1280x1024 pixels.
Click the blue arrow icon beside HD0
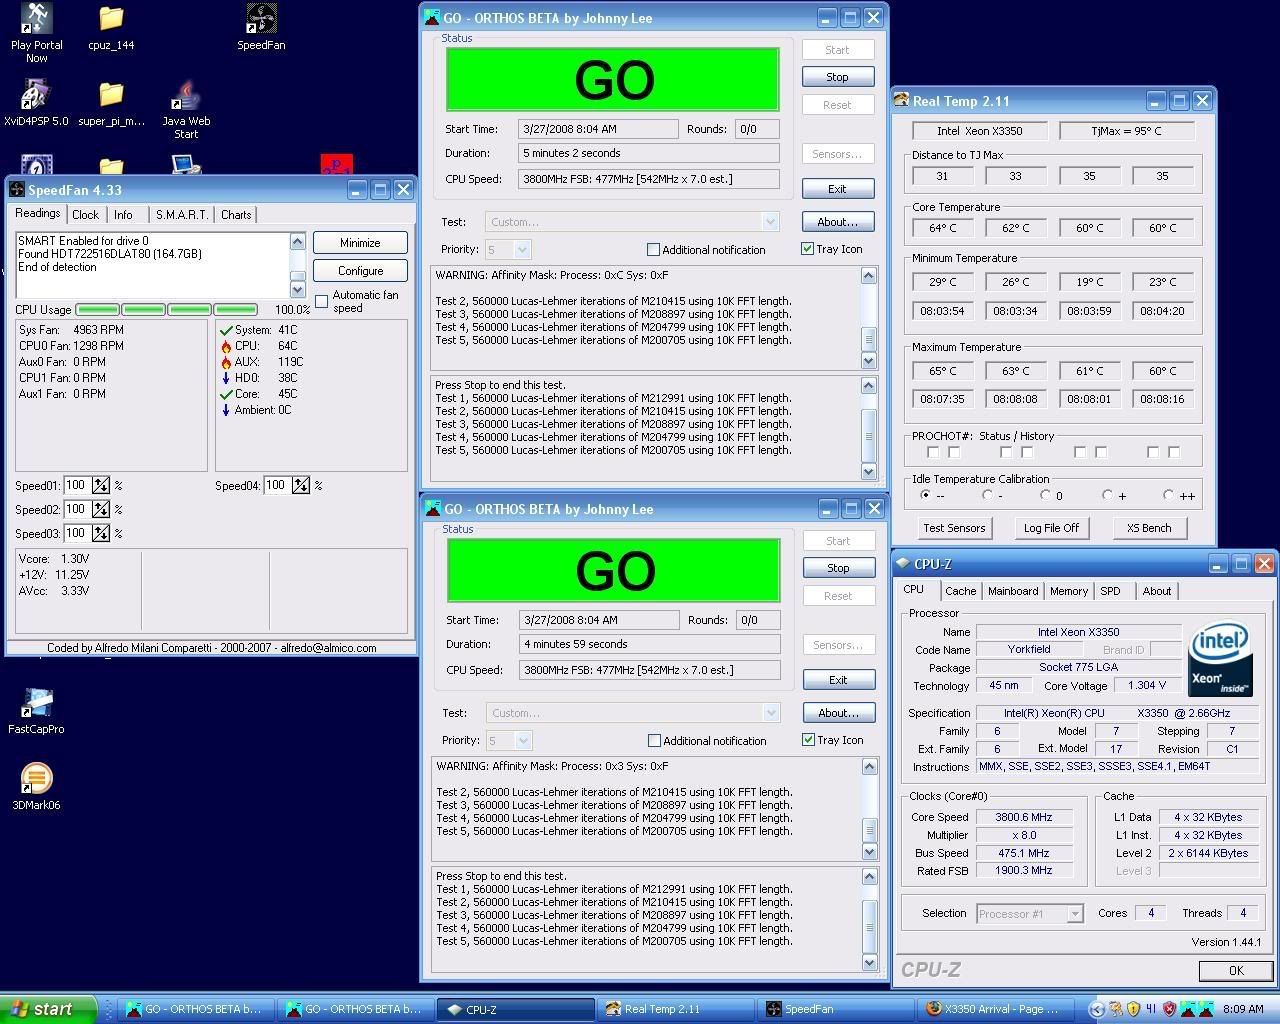pyautogui.click(x=226, y=378)
